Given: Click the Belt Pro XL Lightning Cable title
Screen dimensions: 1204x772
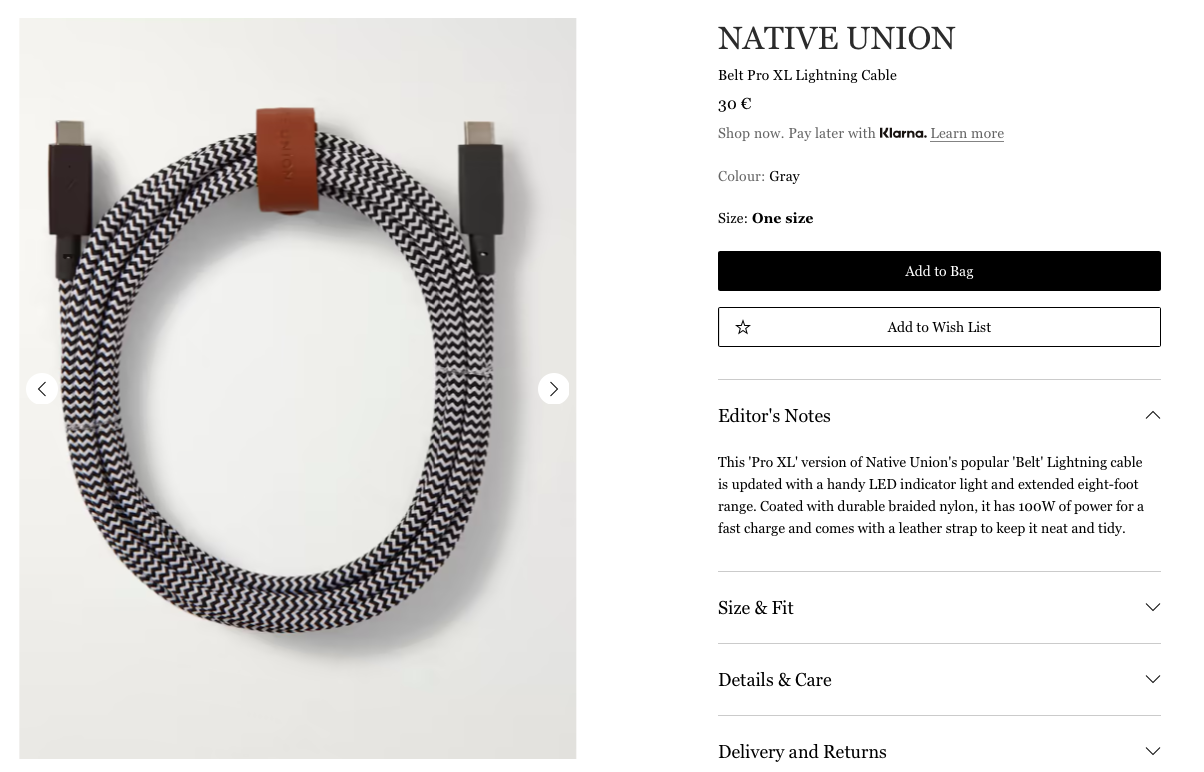Looking at the screenshot, I should 807,75.
